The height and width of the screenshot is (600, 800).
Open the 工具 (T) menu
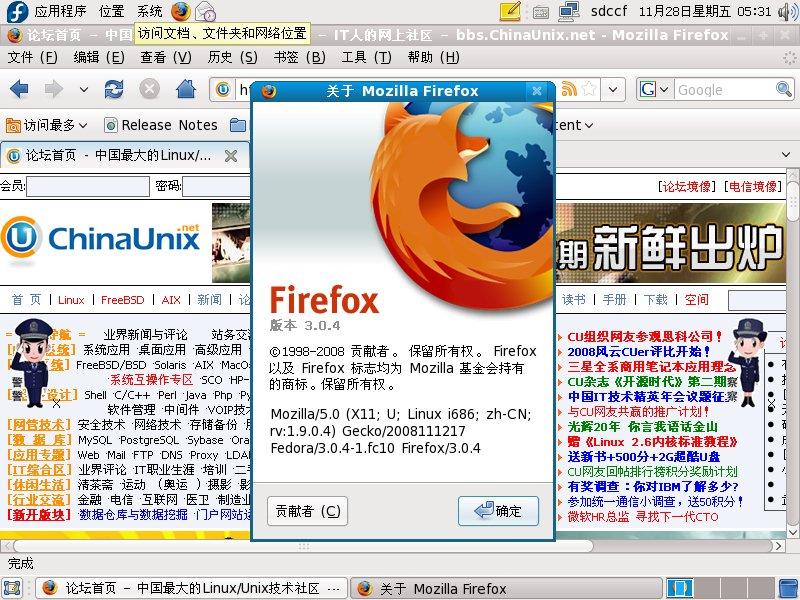tap(366, 57)
